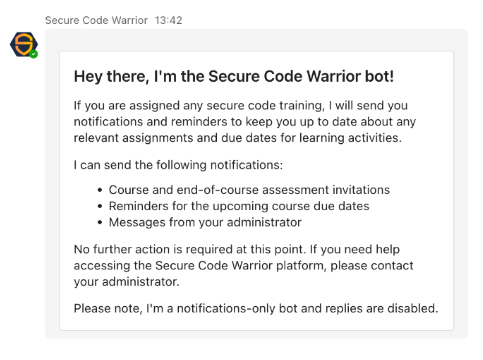Click 'I can send the following notifications:' line

[178, 165]
